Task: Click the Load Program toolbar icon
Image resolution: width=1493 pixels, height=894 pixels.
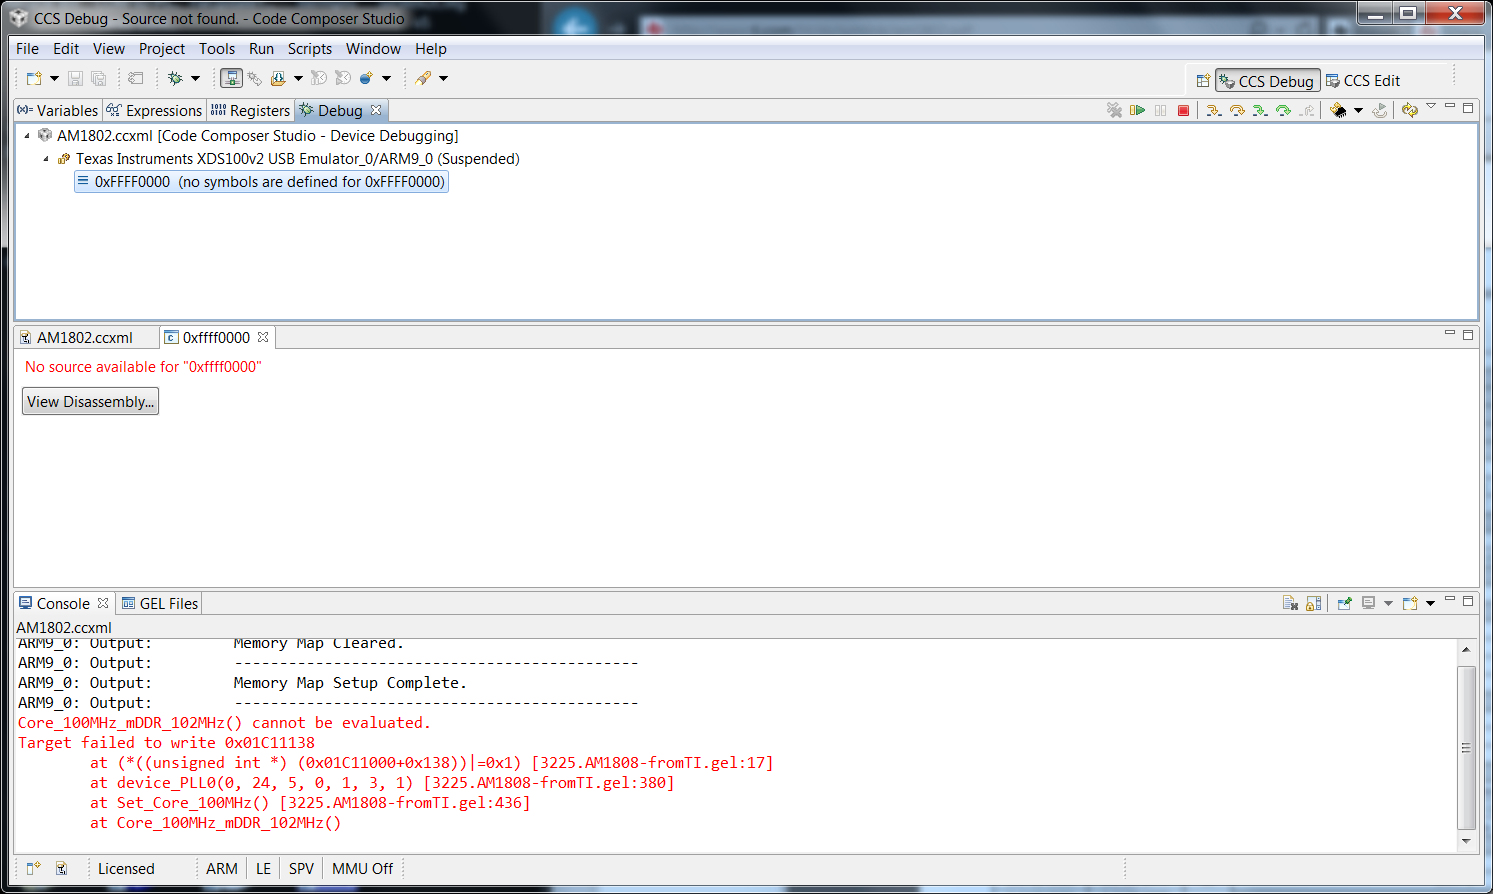Action: point(278,78)
